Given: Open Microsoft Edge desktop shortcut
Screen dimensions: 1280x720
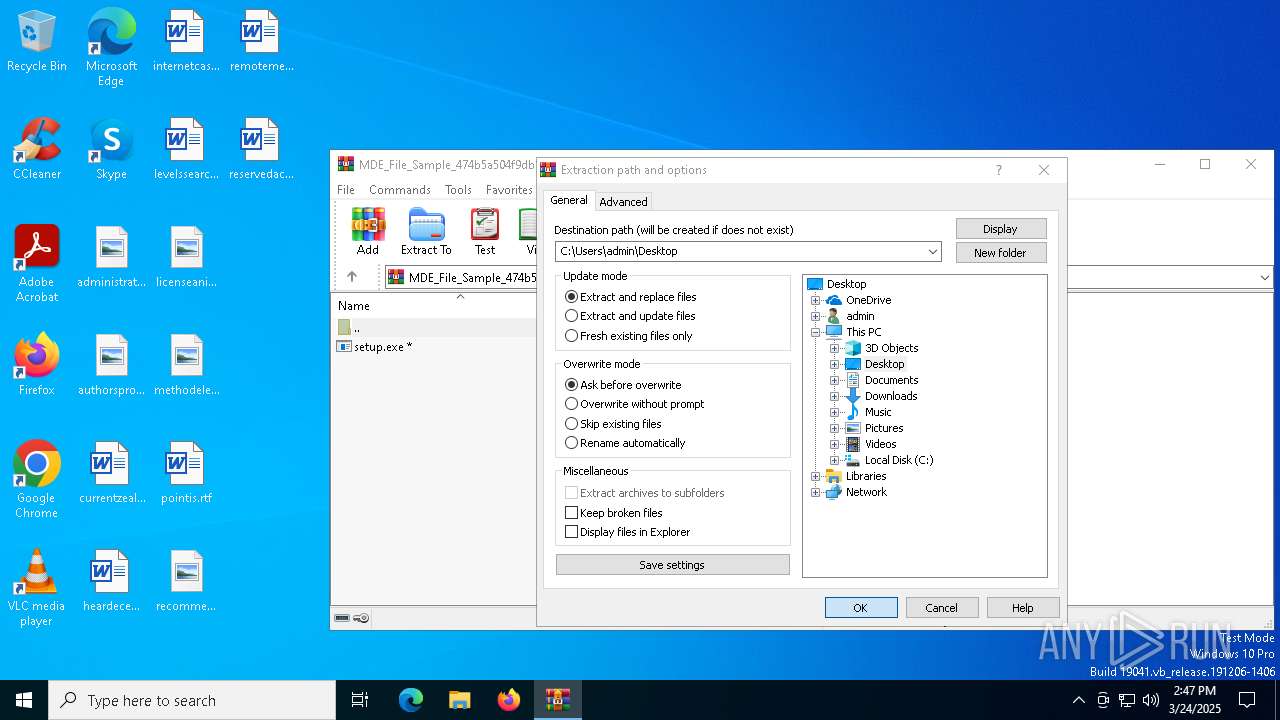Looking at the screenshot, I should 111,48.
